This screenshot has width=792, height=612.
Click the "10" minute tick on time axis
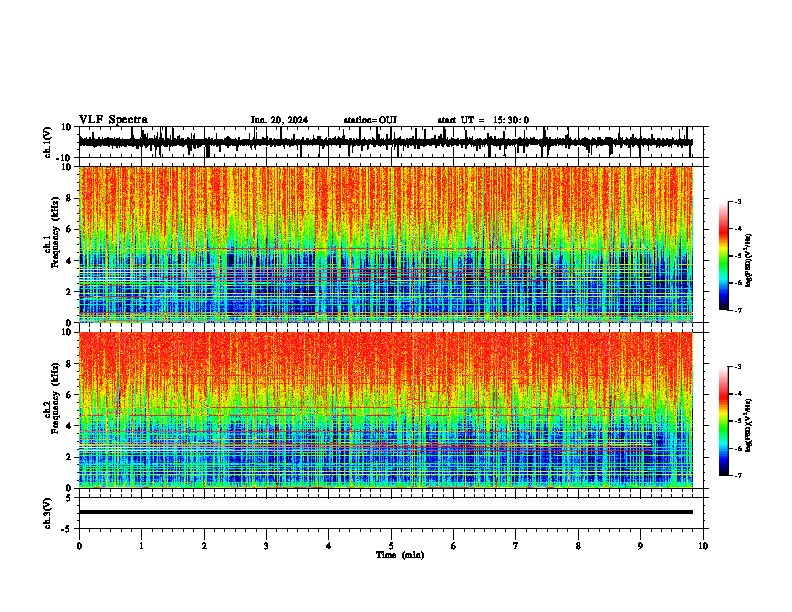pos(703,546)
